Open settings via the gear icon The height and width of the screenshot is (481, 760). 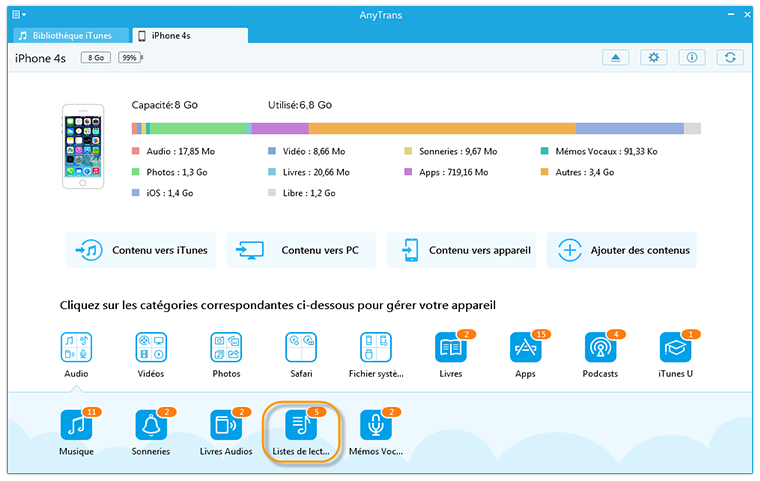(653, 58)
